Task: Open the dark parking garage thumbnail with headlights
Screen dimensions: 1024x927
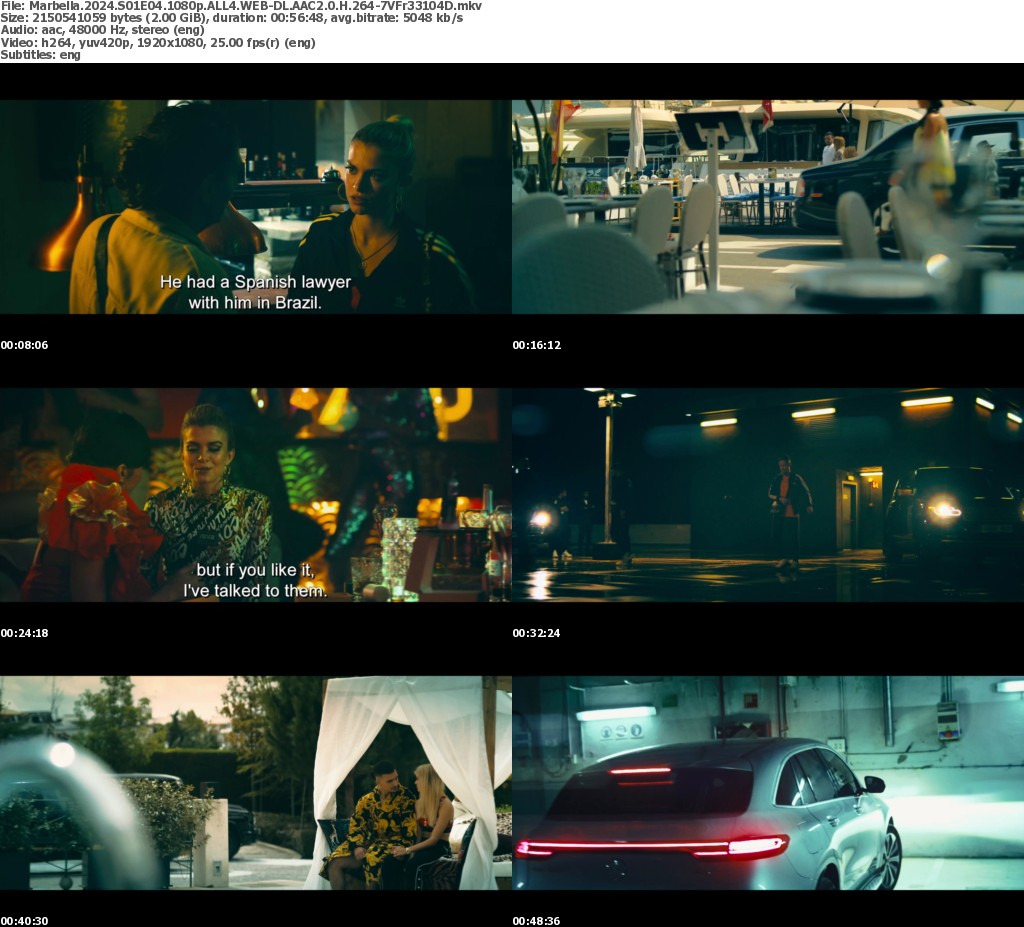Action: pos(767,494)
